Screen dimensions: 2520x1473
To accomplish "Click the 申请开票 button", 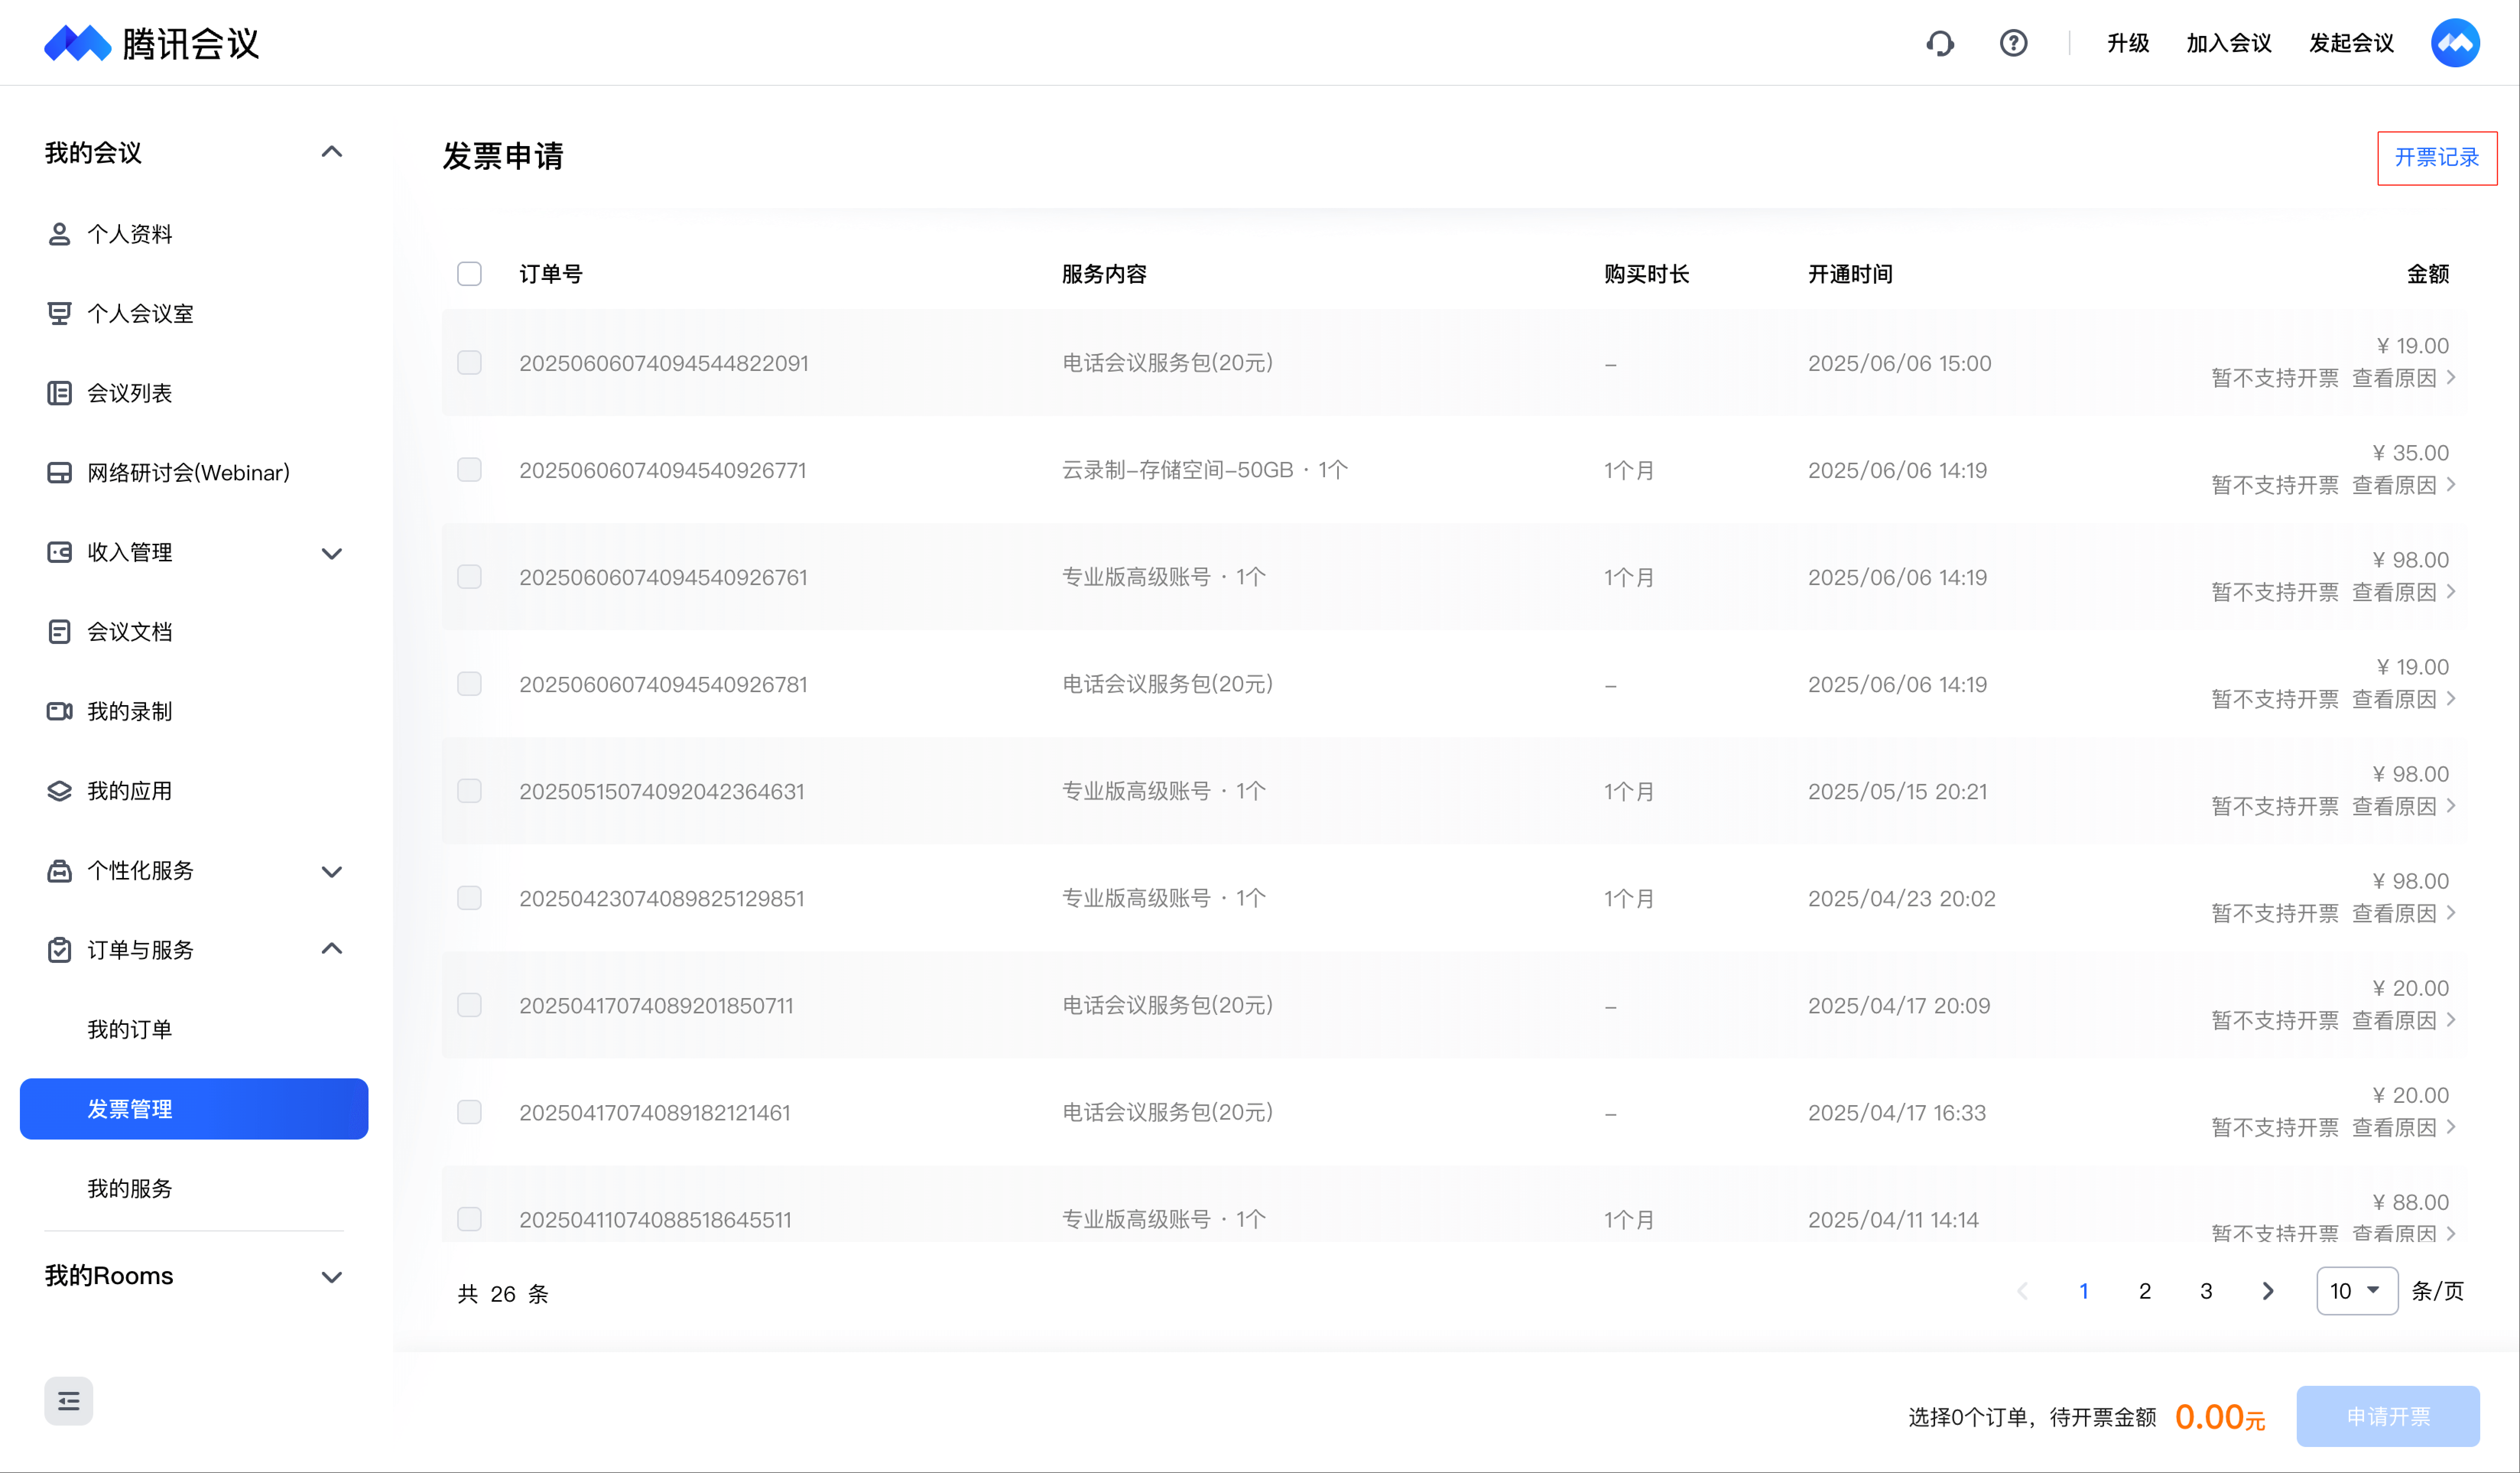I will pyautogui.click(x=2388, y=1416).
